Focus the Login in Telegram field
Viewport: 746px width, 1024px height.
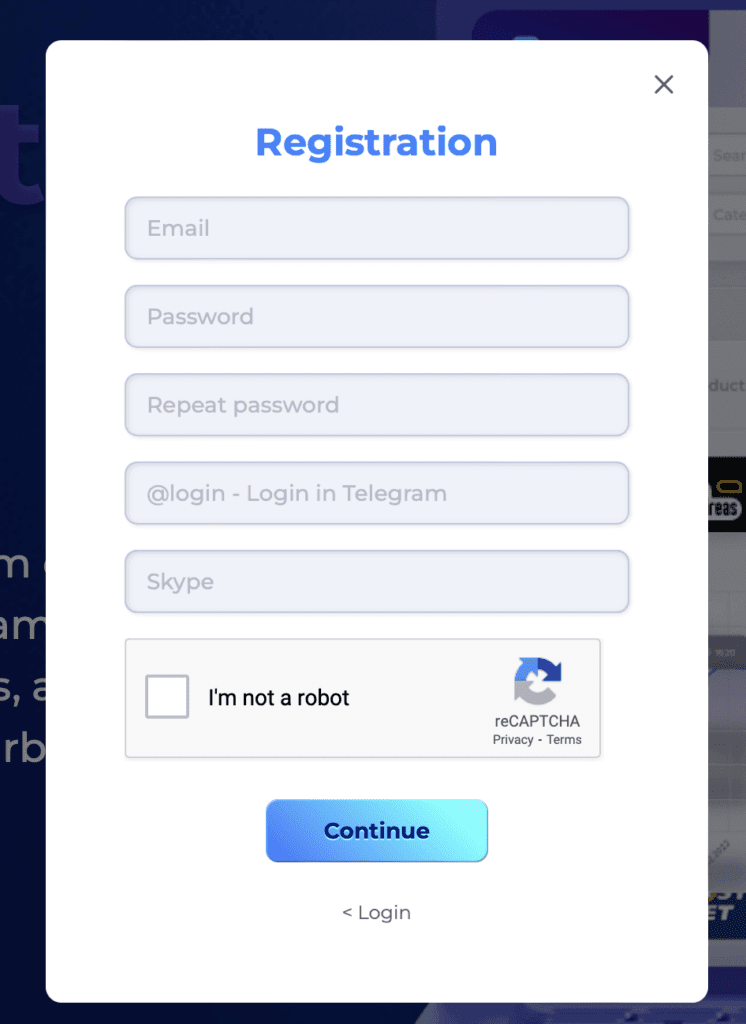click(x=377, y=493)
